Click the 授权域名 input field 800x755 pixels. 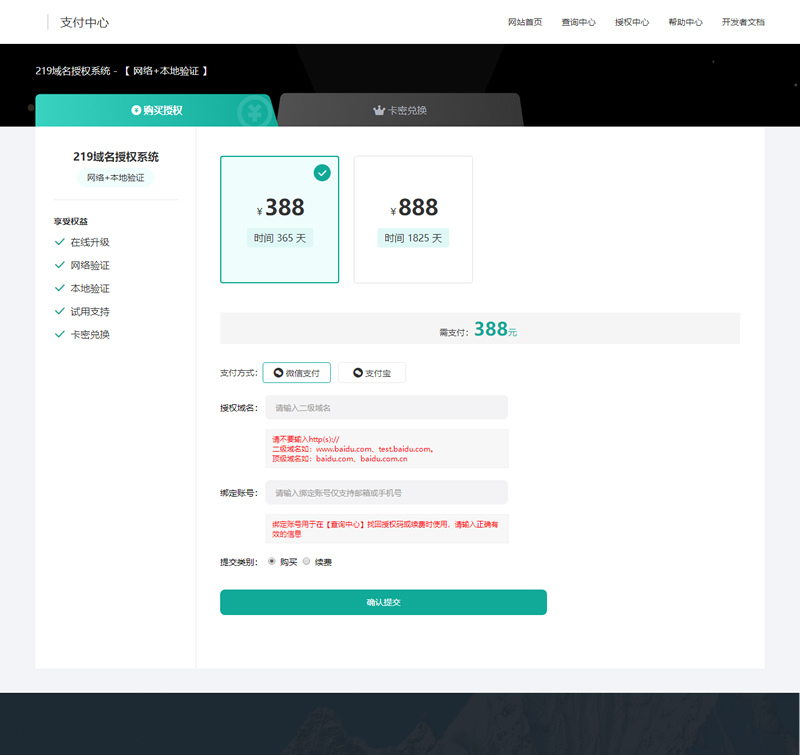(x=385, y=407)
